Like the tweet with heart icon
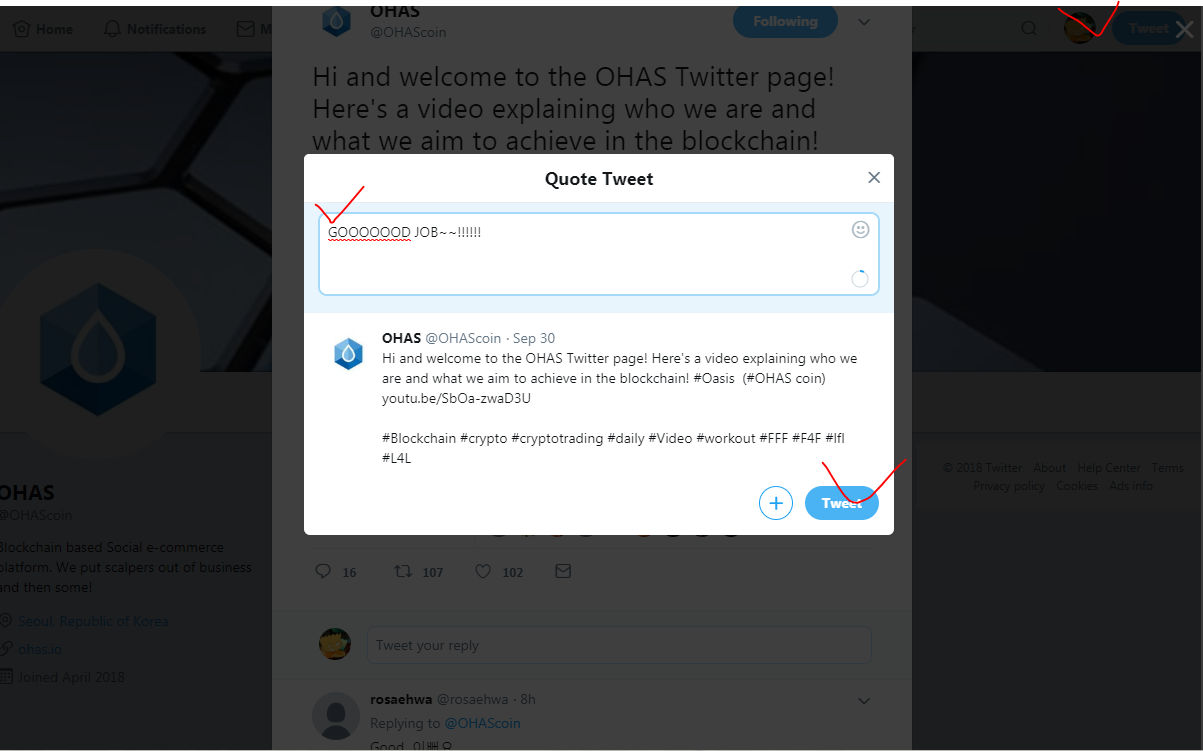1203x751 pixels. (483, 572)
